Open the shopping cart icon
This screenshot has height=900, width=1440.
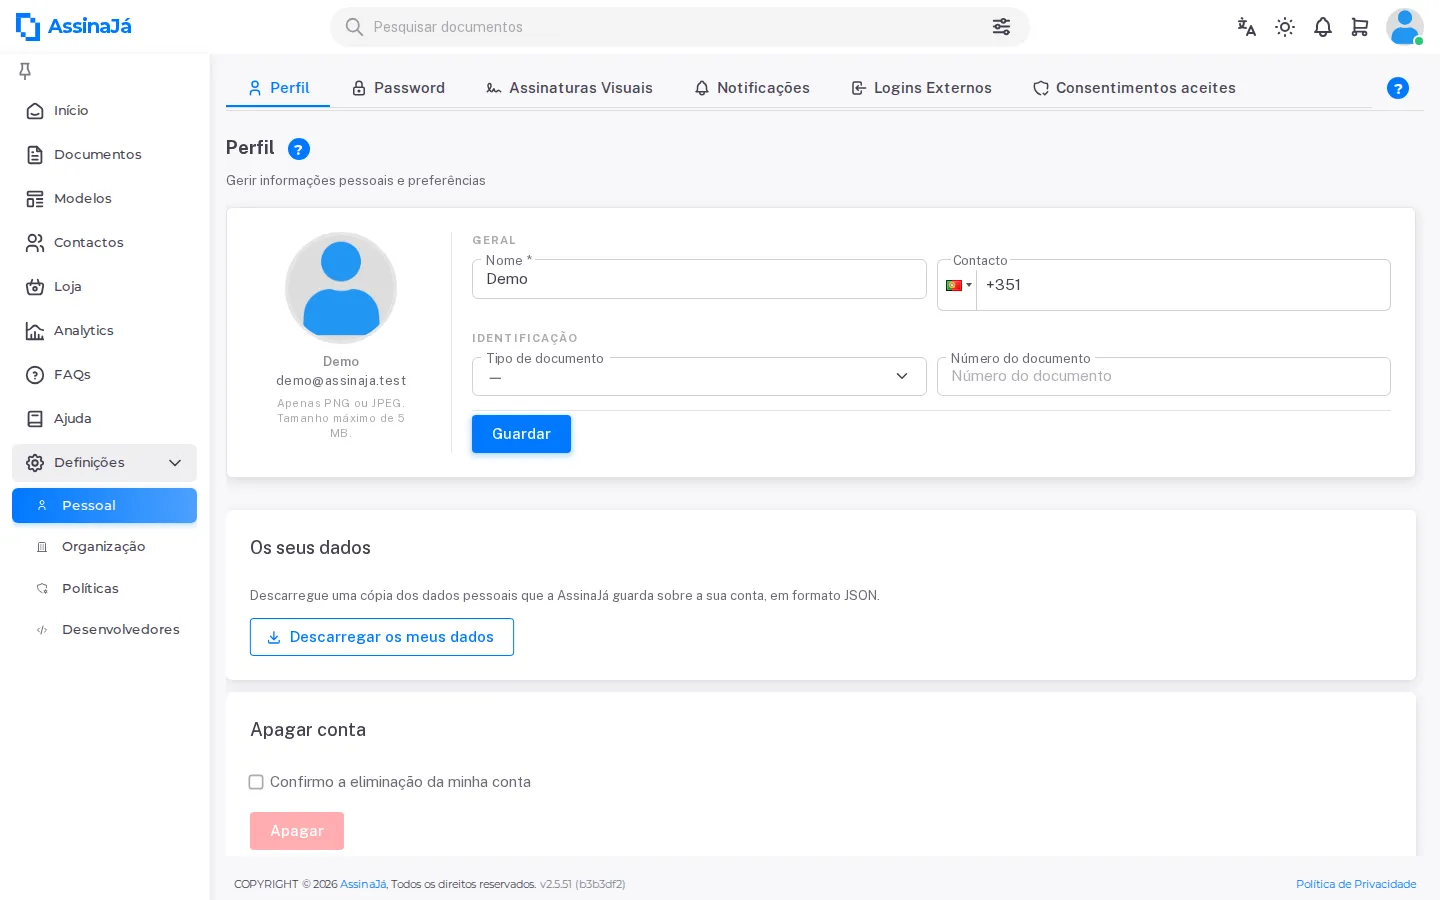click(x=1360, y=27)
